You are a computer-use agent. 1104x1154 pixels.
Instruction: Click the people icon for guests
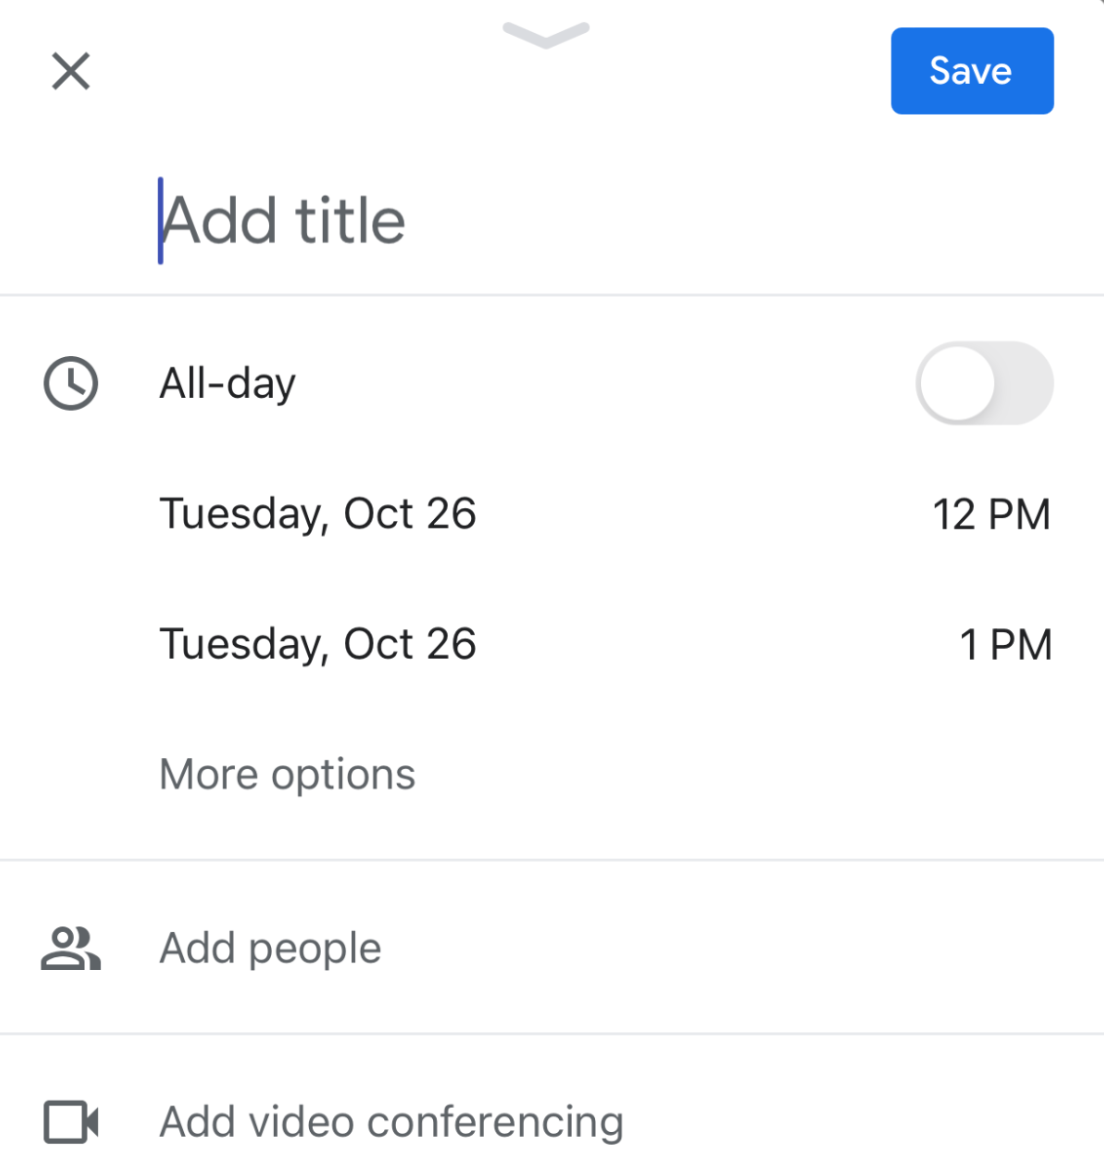coord(71,948)
